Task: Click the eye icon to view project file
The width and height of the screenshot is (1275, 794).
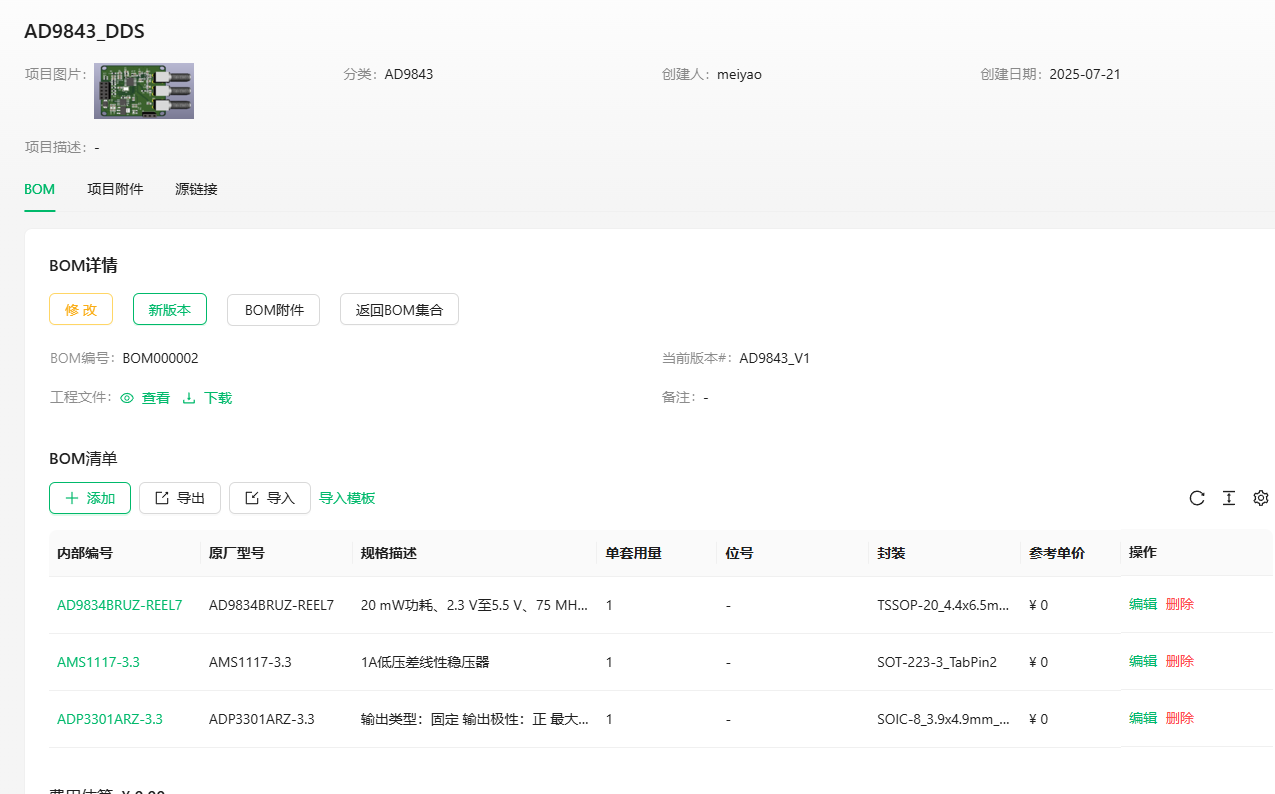Action: point(127,398)
